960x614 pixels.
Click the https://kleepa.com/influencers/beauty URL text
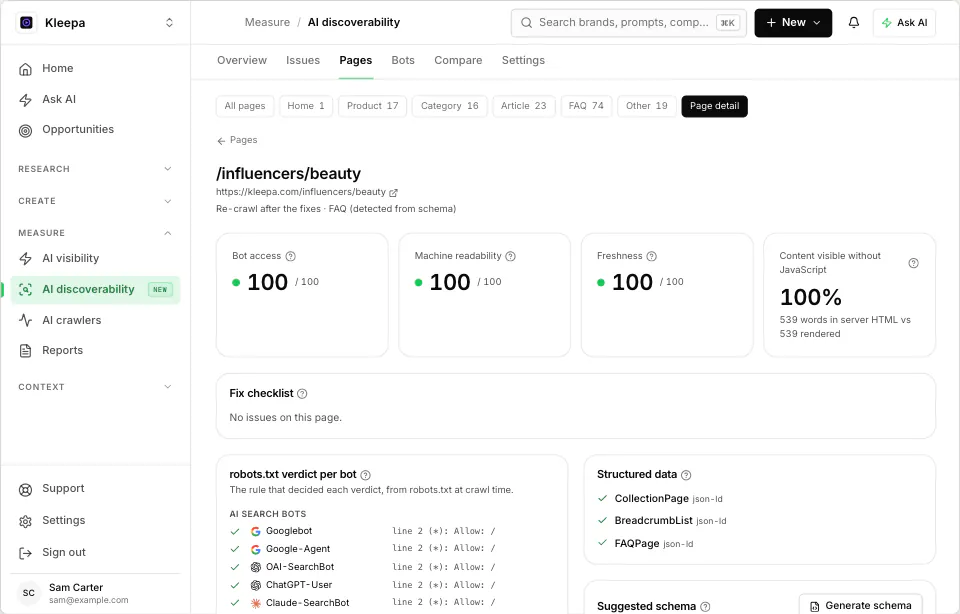tap(301, 192)
